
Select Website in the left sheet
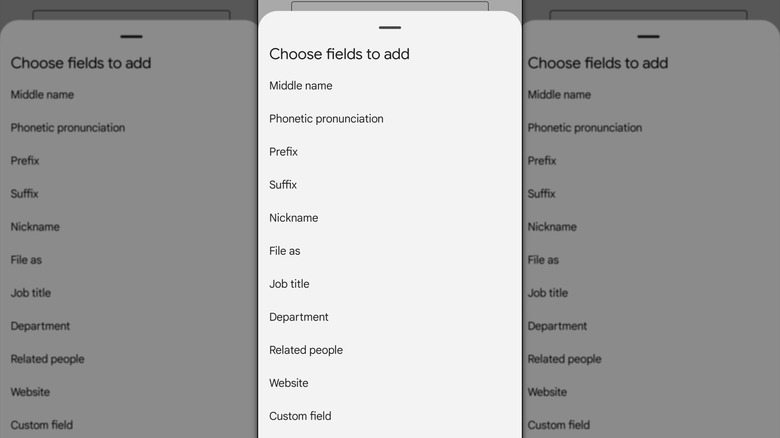click(x=30, y=392)
